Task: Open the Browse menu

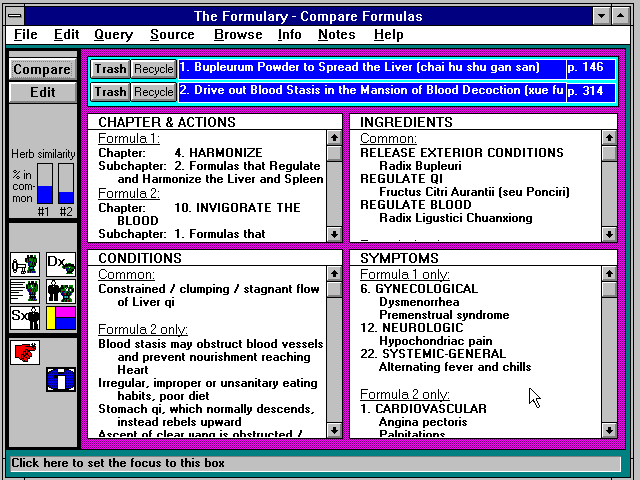Action: (238, 35)
